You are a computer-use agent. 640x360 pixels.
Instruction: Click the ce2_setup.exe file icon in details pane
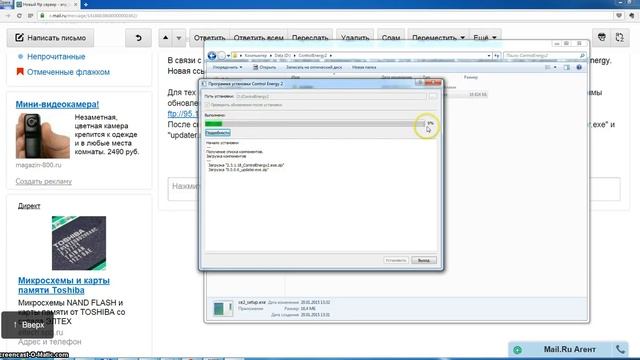222,309
